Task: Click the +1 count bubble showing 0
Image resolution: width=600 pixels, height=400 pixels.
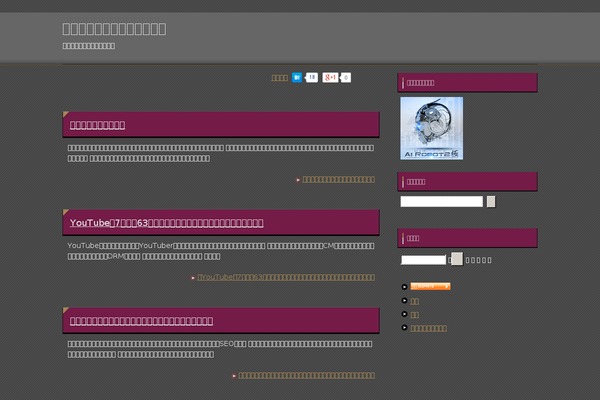Action: [x=346, y=77]
